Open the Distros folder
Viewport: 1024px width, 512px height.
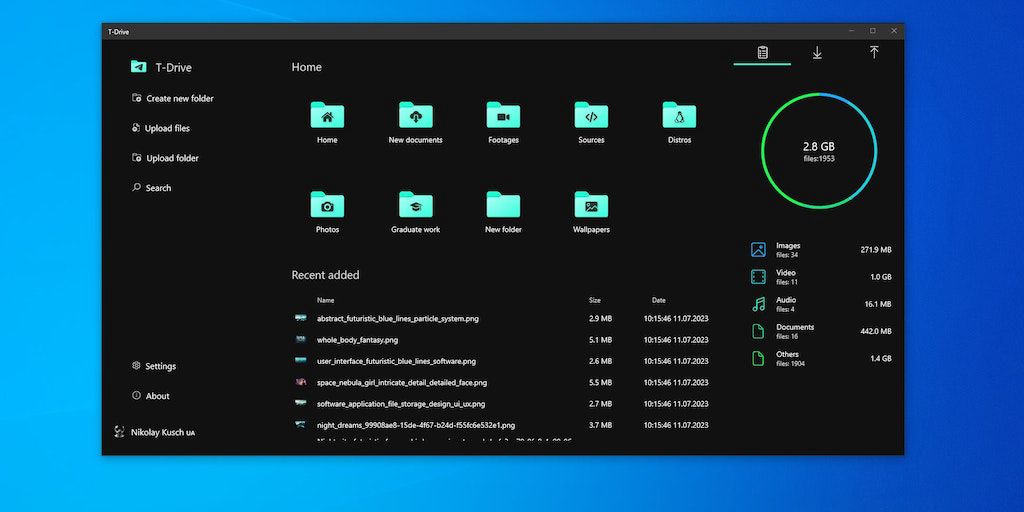(x=679, y=116)
